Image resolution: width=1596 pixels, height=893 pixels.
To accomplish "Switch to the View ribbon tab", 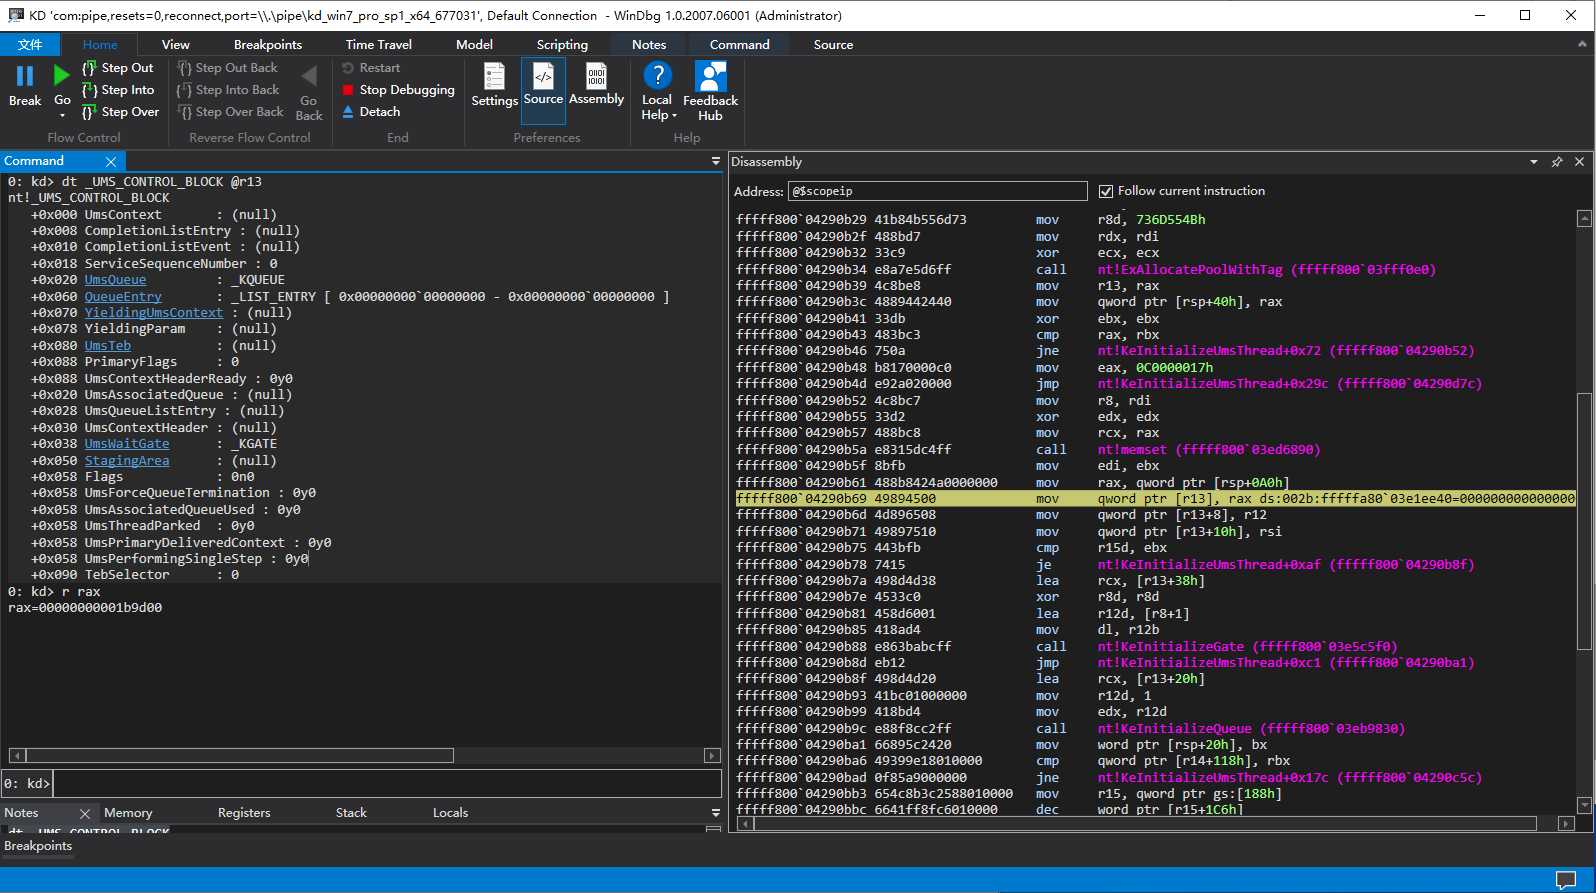I will [175, 45].
